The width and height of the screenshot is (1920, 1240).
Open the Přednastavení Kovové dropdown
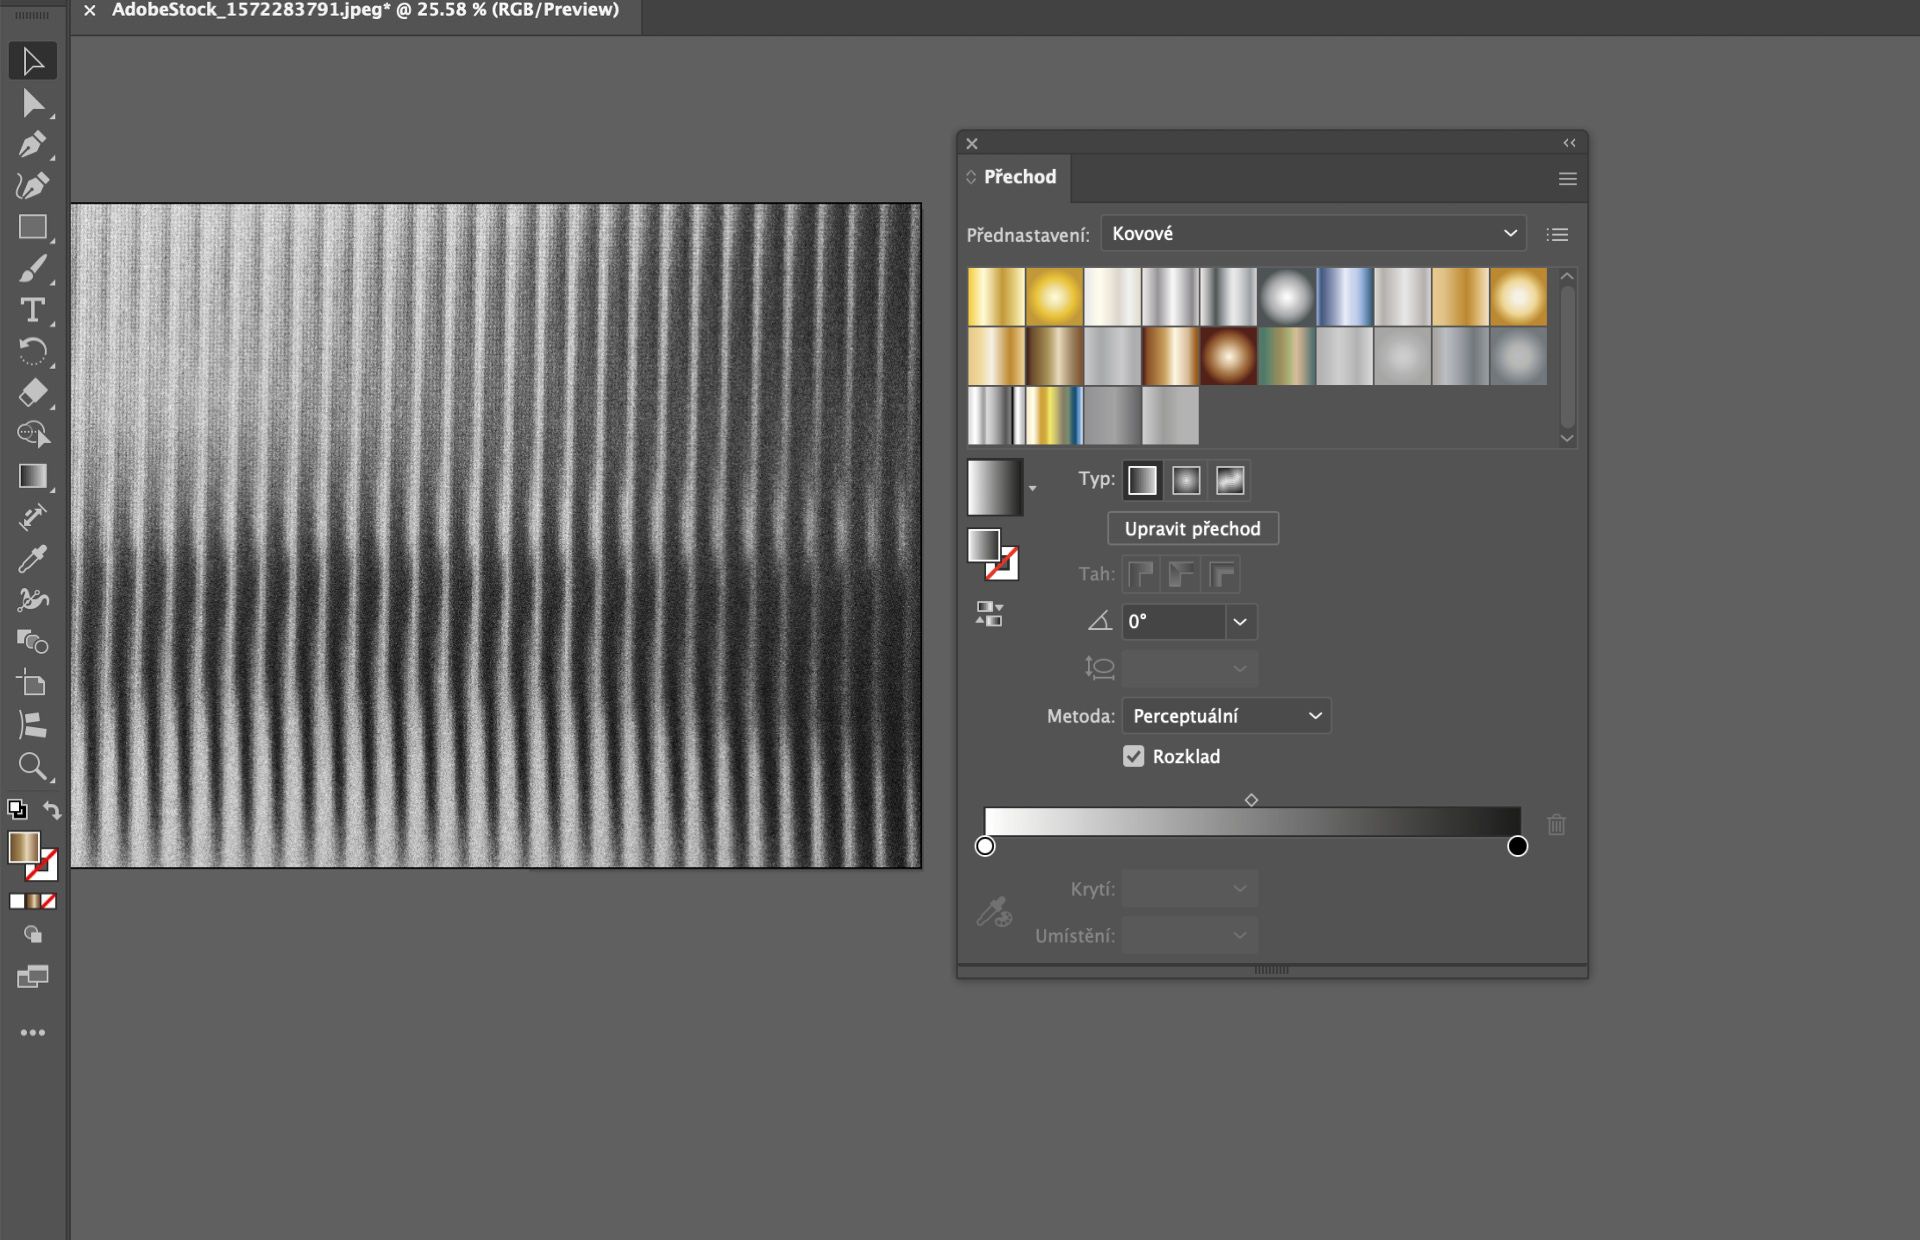click(1313, 234)
